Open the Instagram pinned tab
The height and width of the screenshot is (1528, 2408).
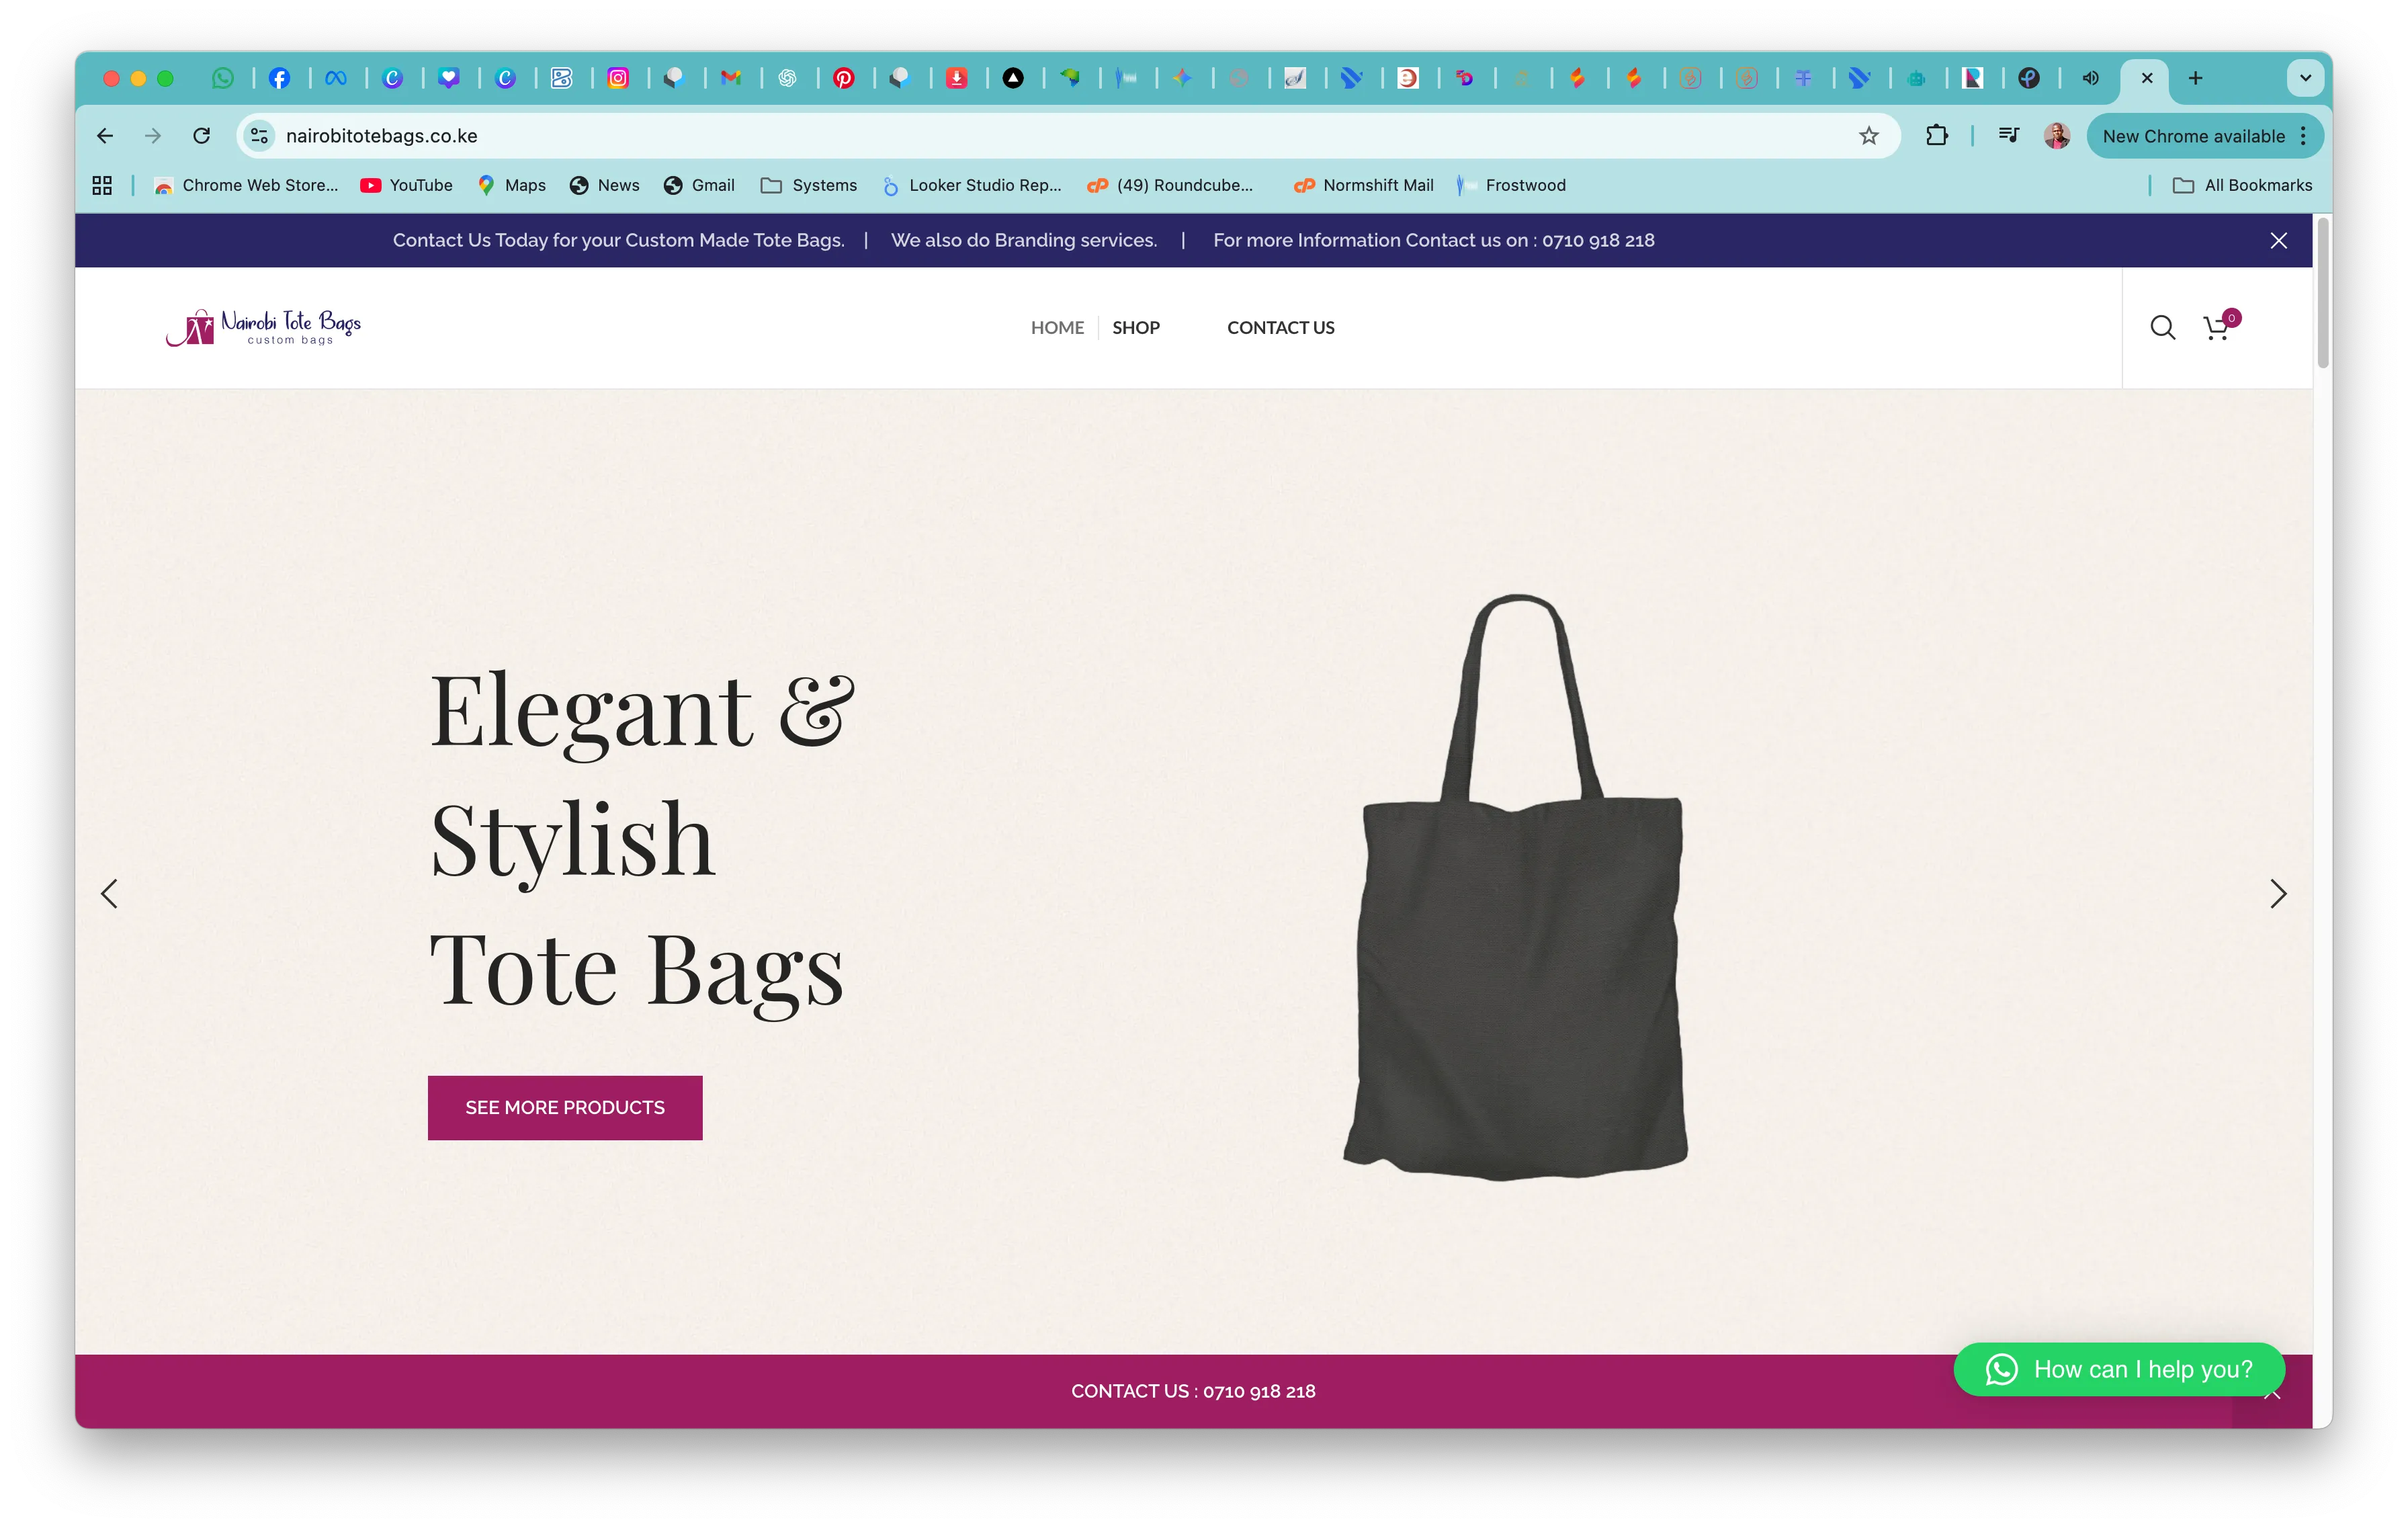point(620,78)
